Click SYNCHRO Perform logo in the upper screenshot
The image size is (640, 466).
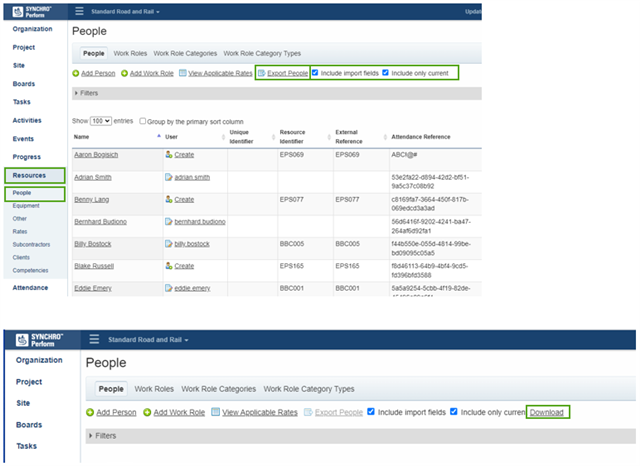pyautogui.click(x=32, y=11)
